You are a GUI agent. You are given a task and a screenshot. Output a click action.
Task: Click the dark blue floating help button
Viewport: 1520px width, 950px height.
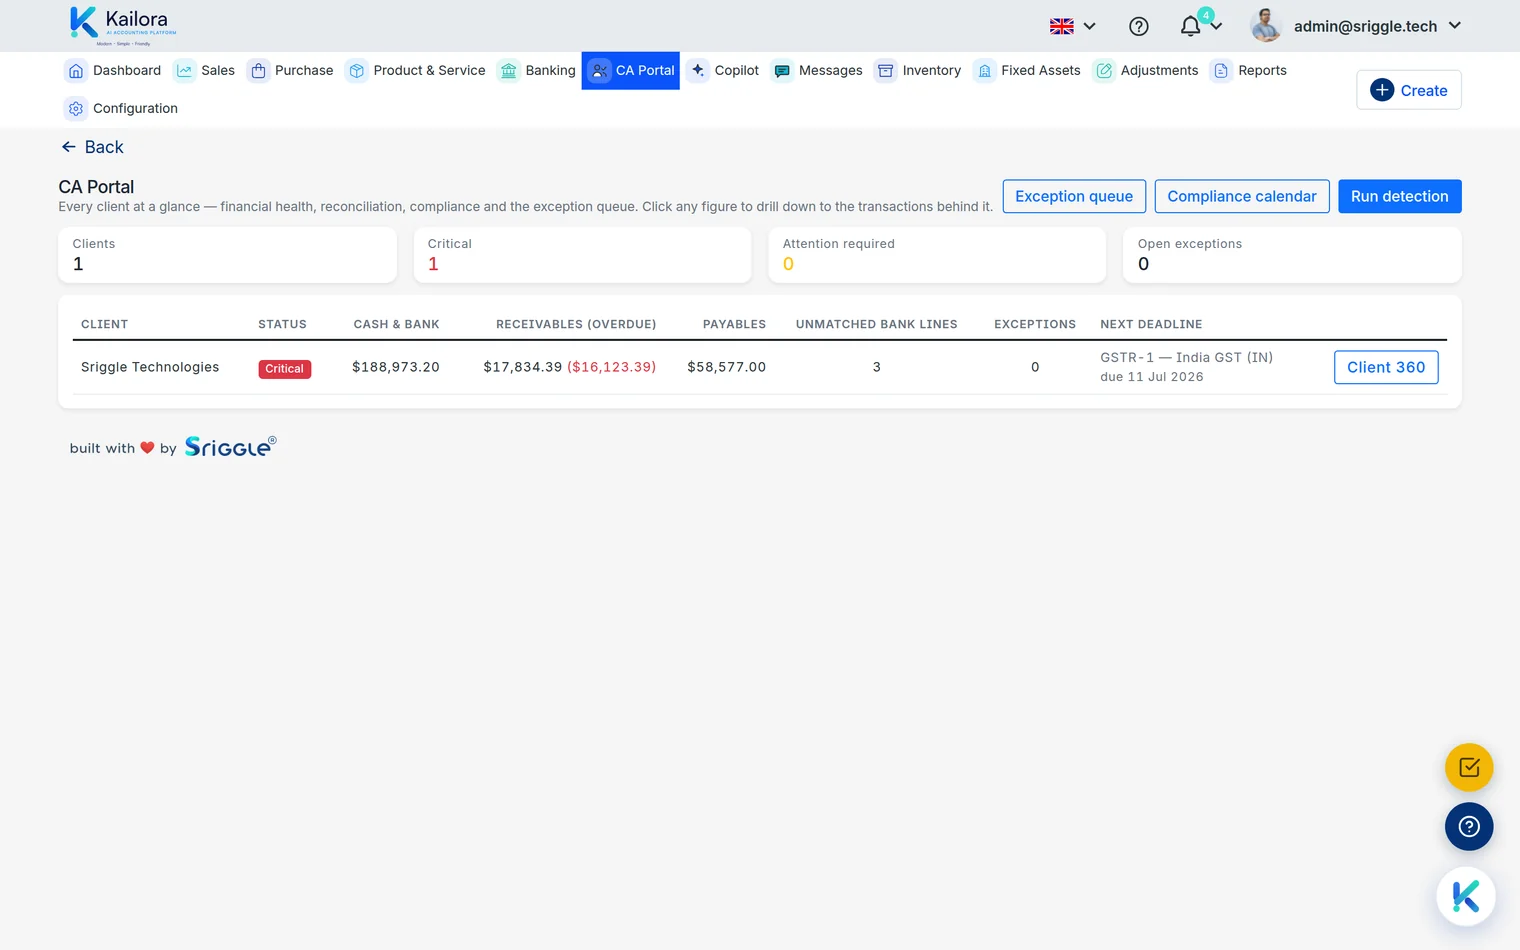point(1469,827)
